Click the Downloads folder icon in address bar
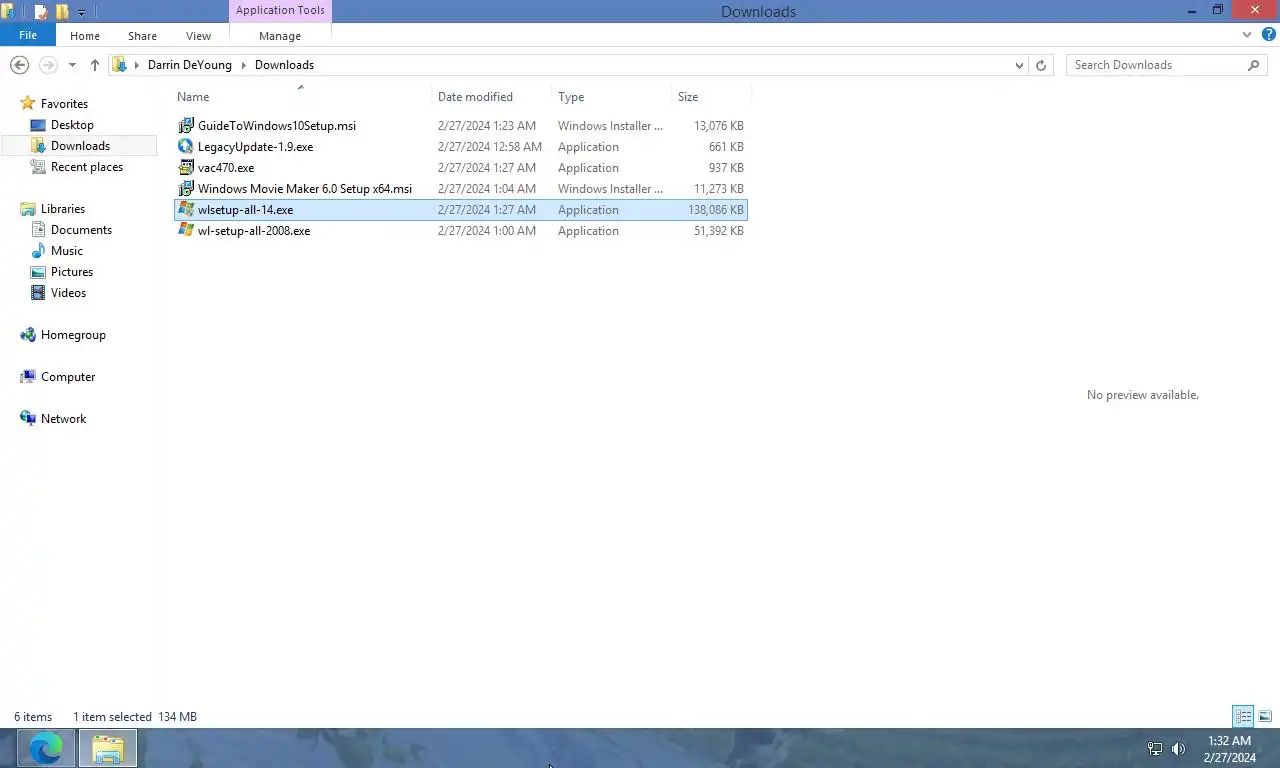1280x768 pixels. pyautogui.click(x=120, y=65)
